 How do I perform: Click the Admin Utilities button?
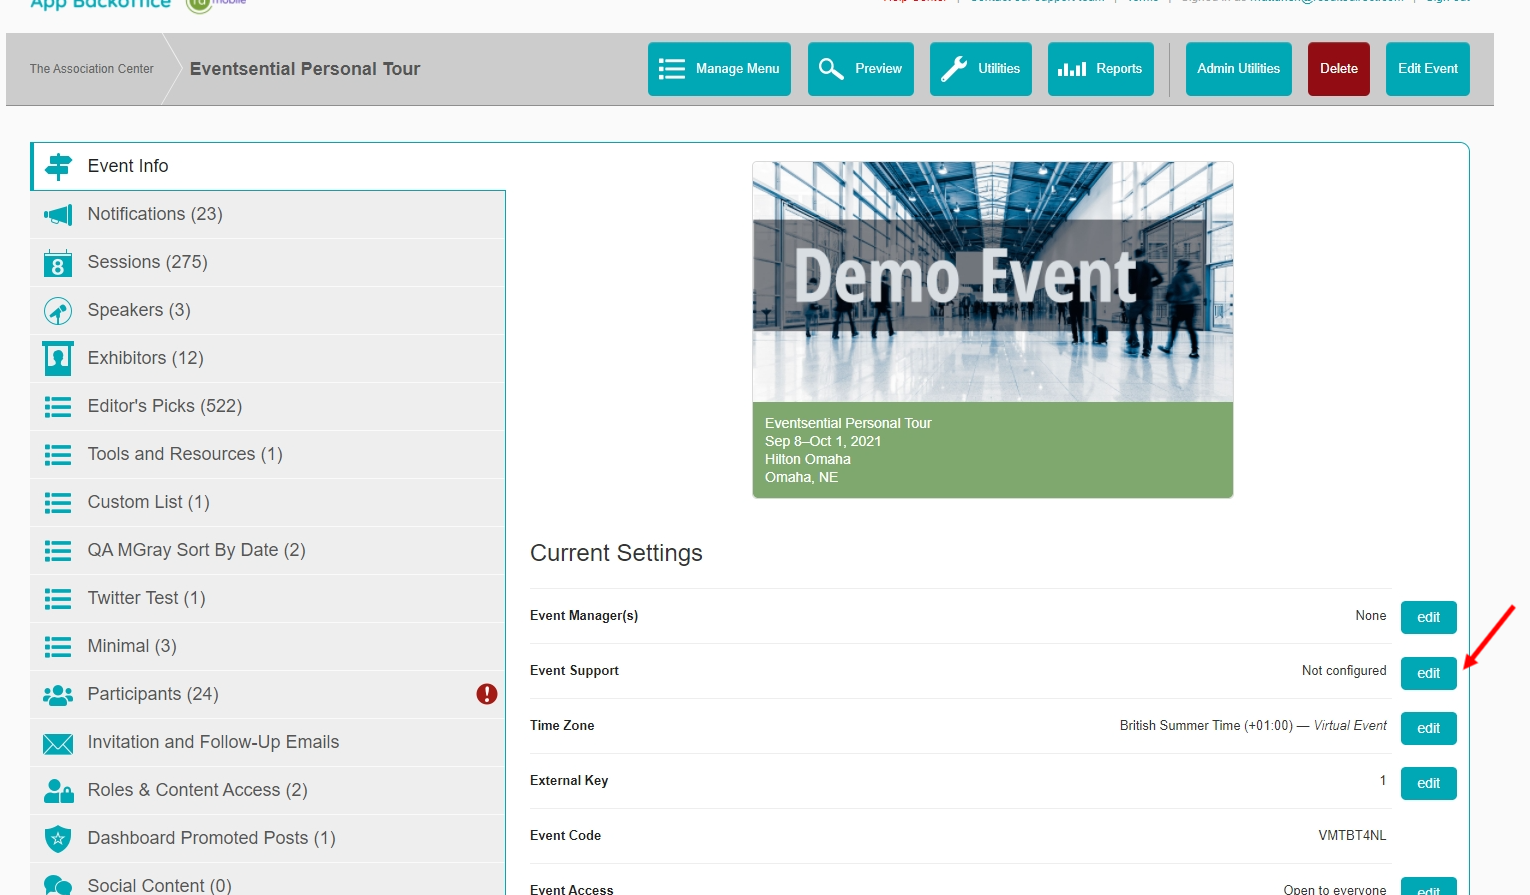click(x=1239, y=69)
